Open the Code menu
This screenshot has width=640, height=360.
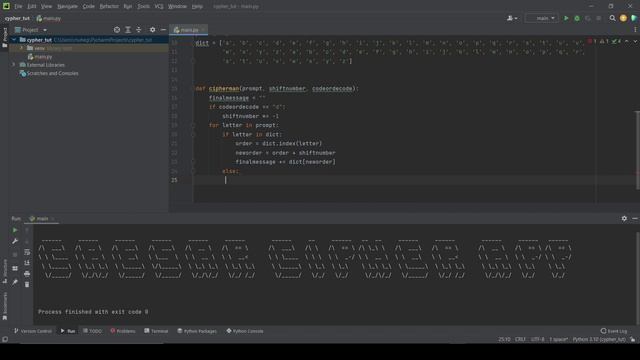[89, 7]
